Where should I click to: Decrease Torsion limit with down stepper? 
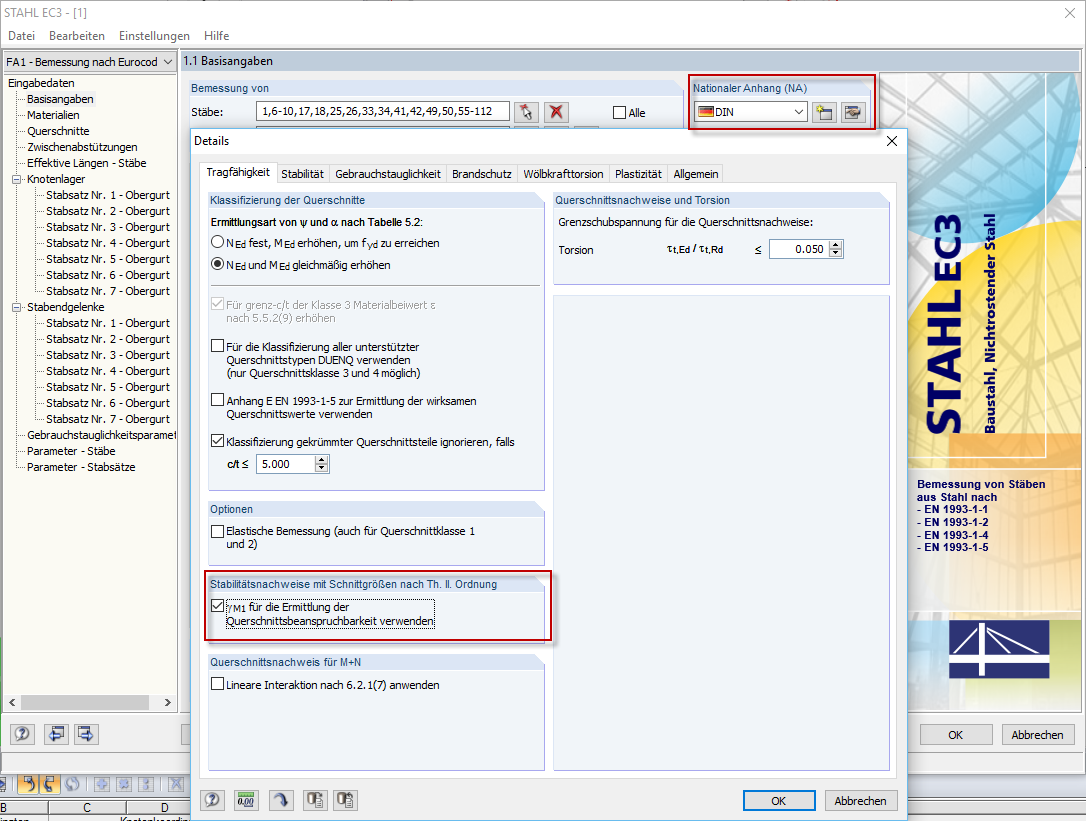click(x=836, y=254)
